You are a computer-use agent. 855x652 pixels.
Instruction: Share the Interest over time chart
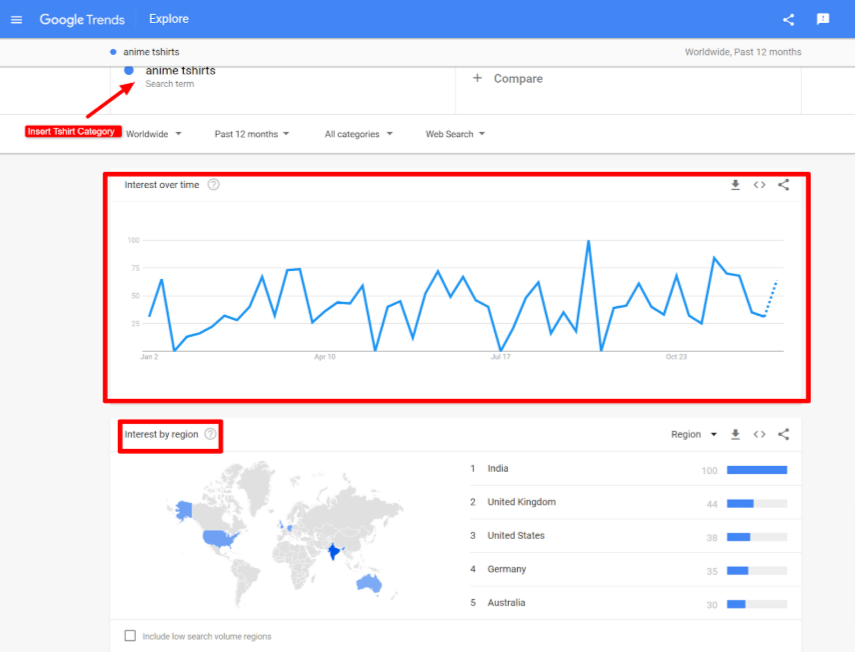(783, 185)
